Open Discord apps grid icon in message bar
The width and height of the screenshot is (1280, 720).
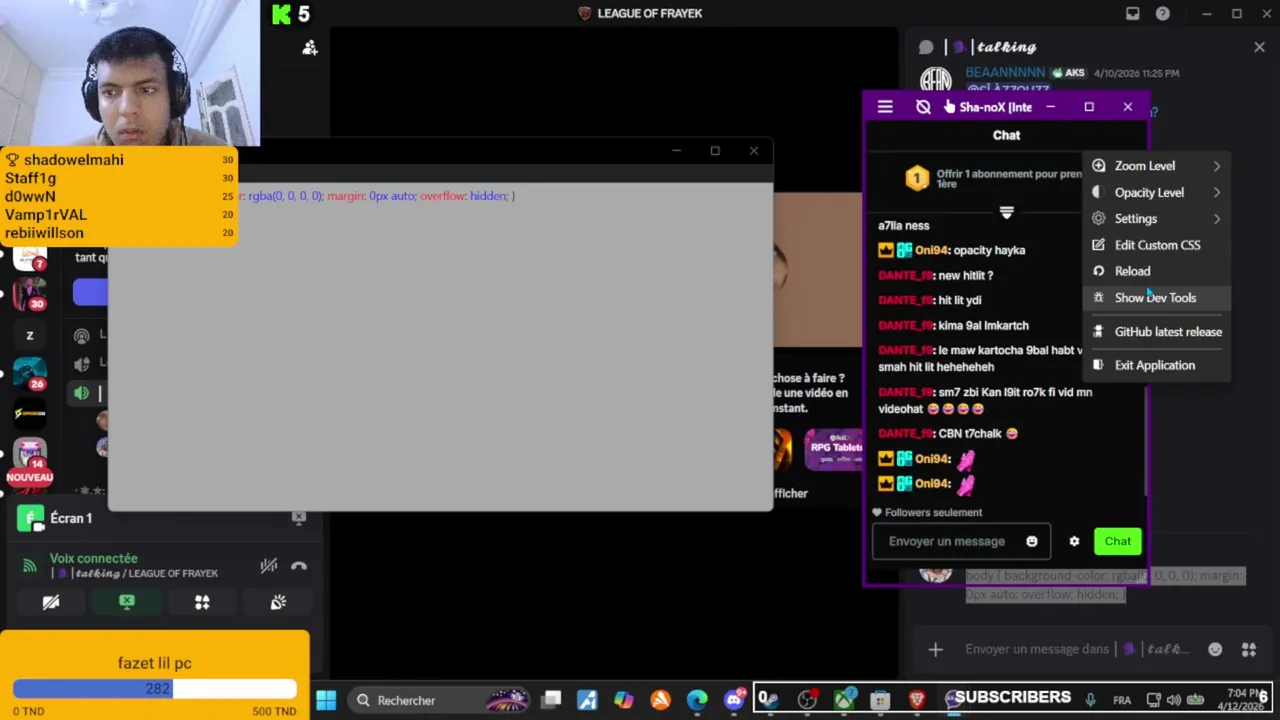tap(1249, 649)
